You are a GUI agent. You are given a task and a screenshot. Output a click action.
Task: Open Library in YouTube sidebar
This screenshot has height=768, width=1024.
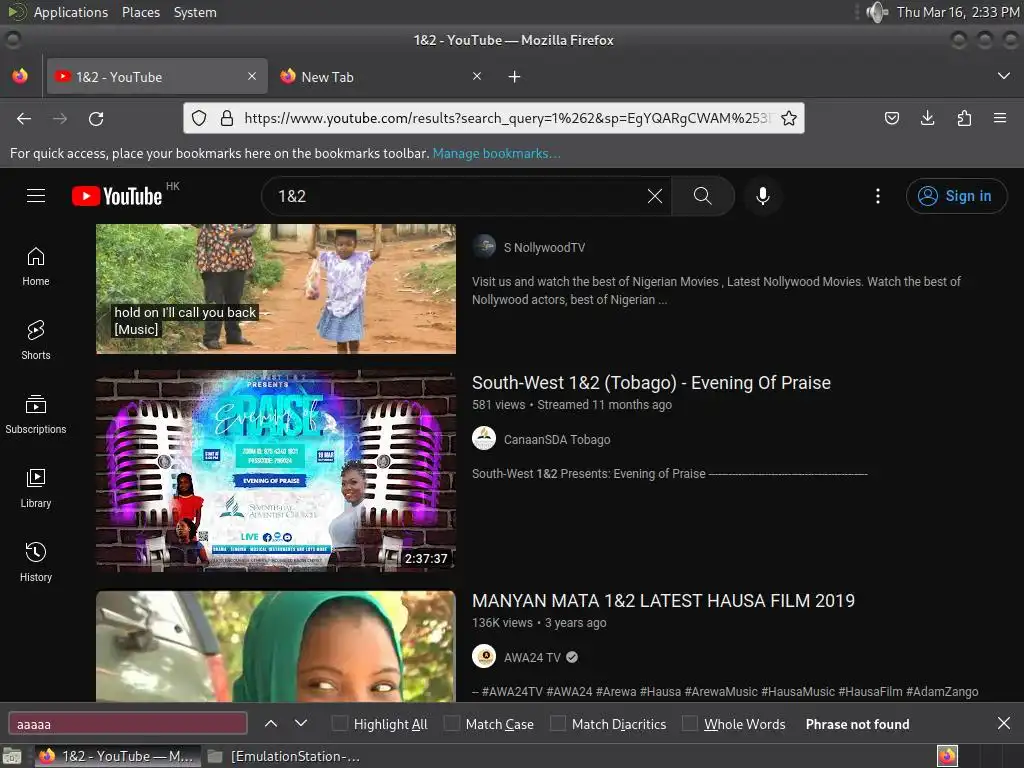click(36, 489)
